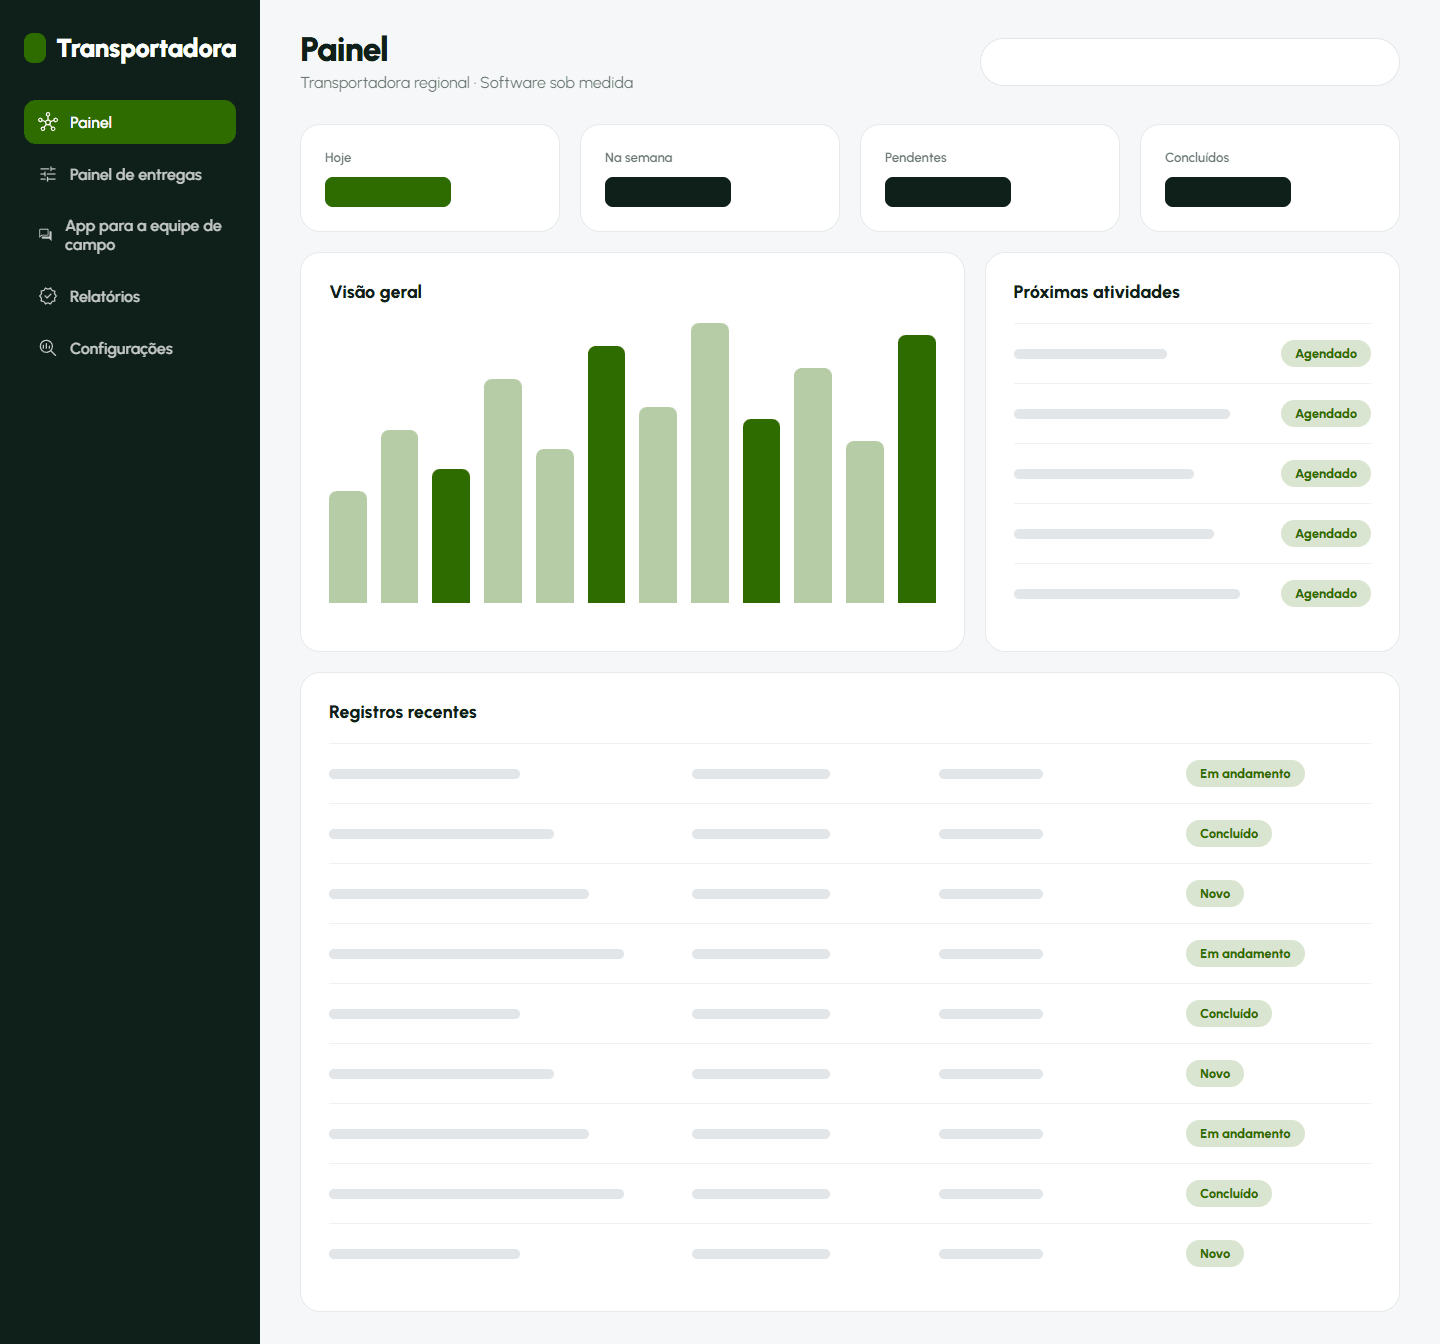Focus the search field at the top
Screen dimensions: 1440x1344
pyautogui.click(x=1190, y=62)
